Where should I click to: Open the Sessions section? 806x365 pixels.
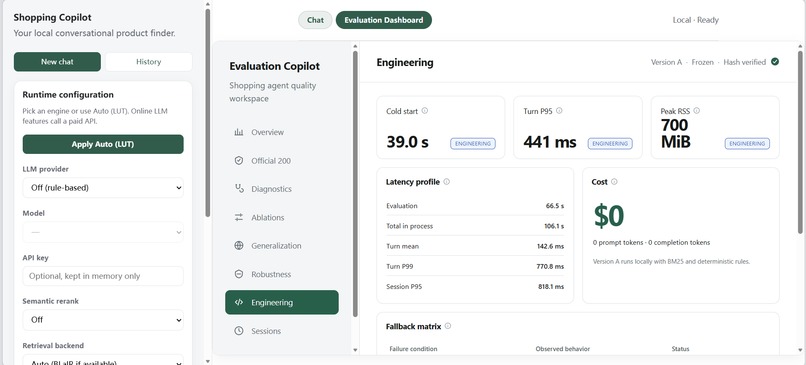pos(282,331)
